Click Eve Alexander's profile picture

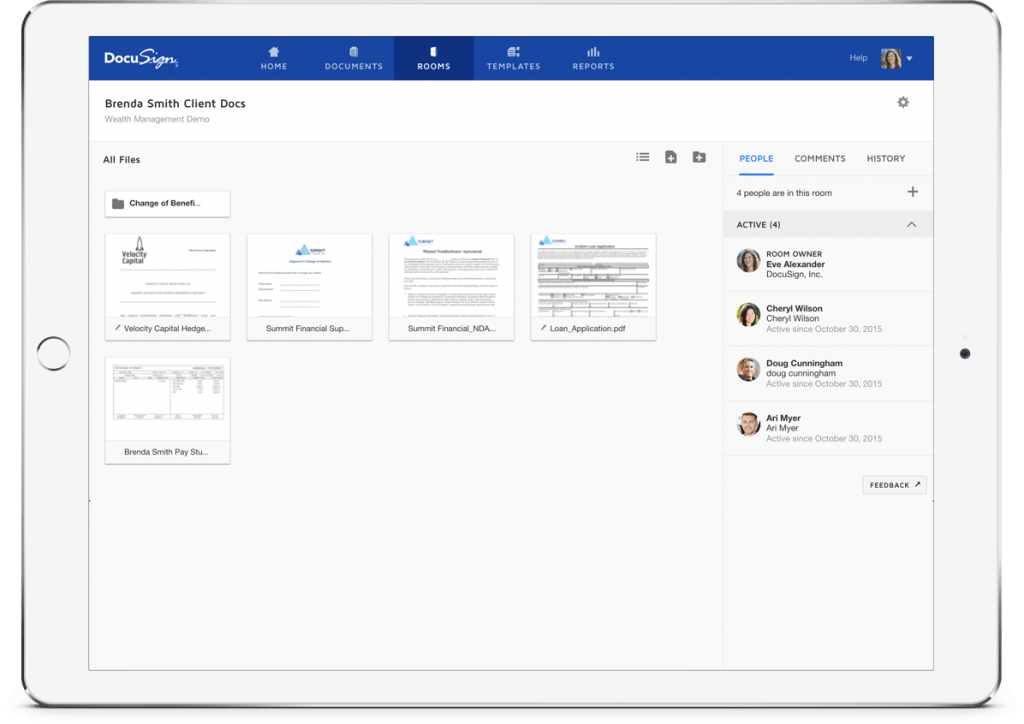point(748,260)
